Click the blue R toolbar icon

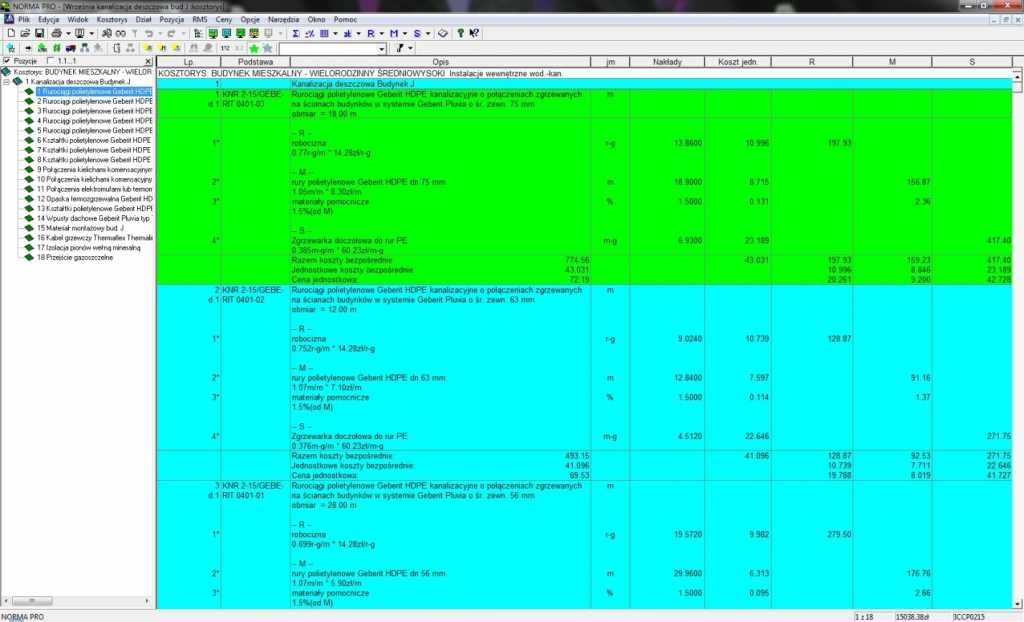pyautogui.click(x=370, y=33)
